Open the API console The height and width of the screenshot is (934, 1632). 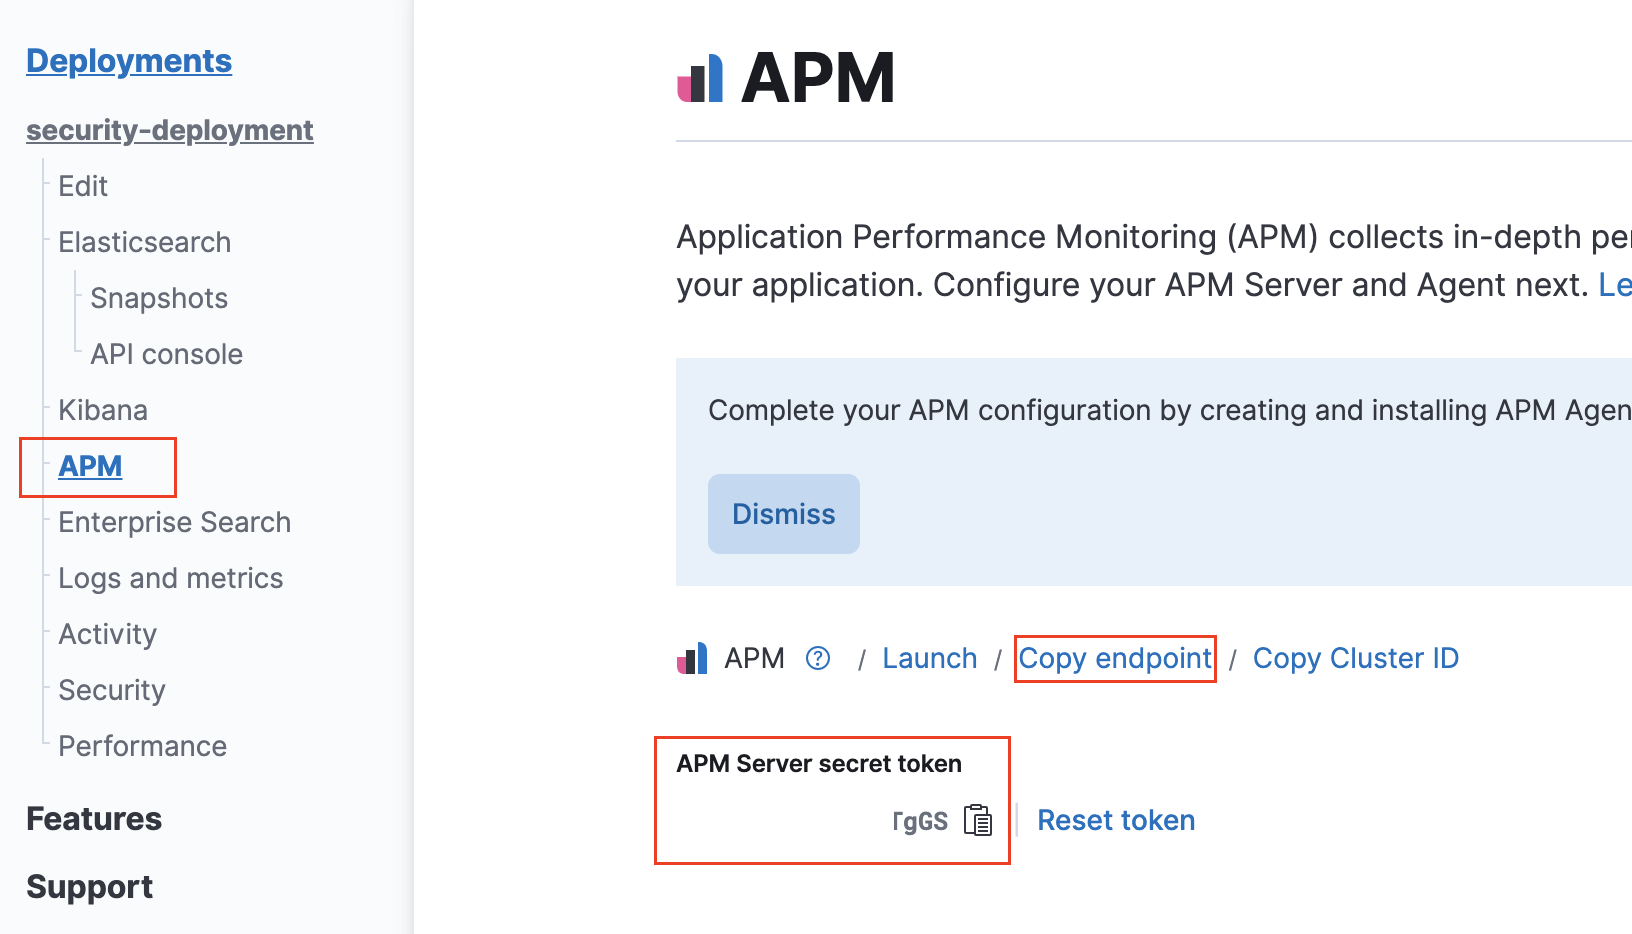click(166, 353)
